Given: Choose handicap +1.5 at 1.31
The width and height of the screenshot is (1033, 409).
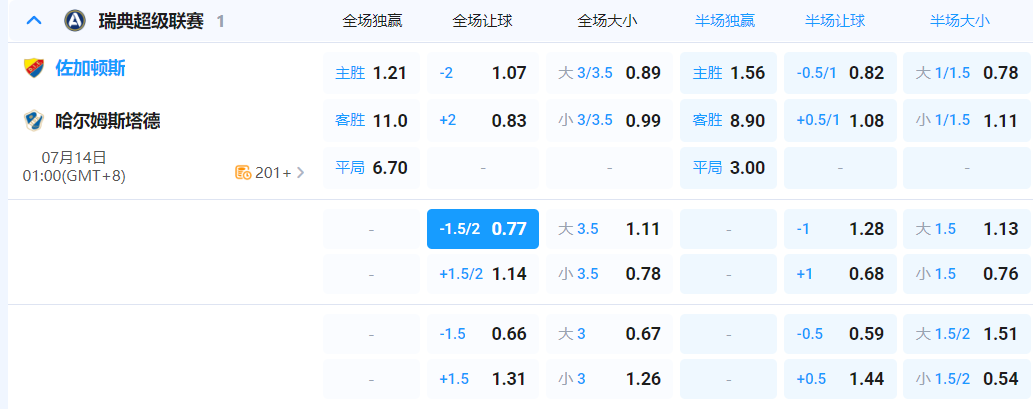Looking at the screenshot, I should pyautogui.click(x=483, y=379).
